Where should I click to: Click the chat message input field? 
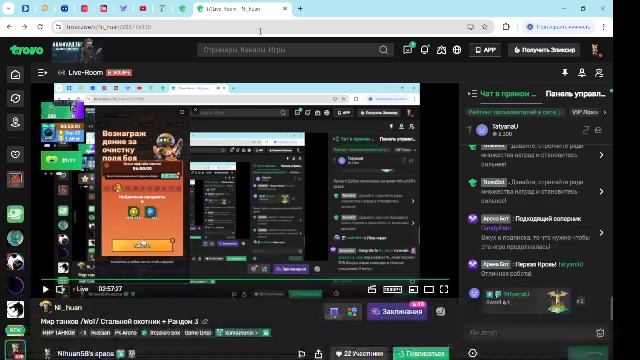pos(530,333)
